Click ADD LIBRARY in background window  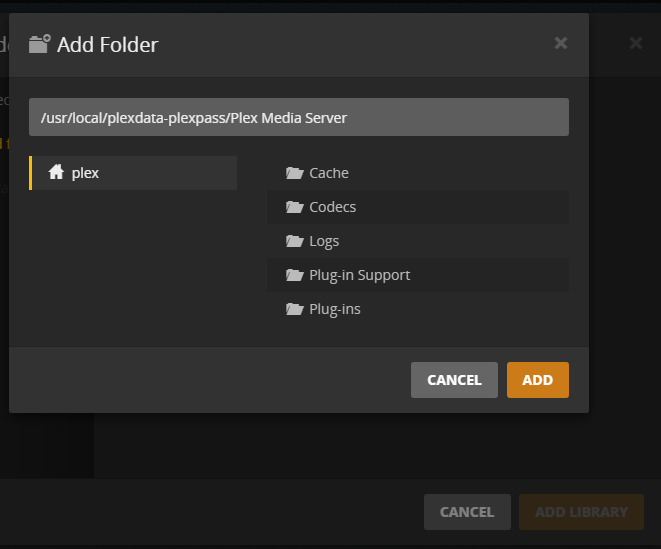581,512
